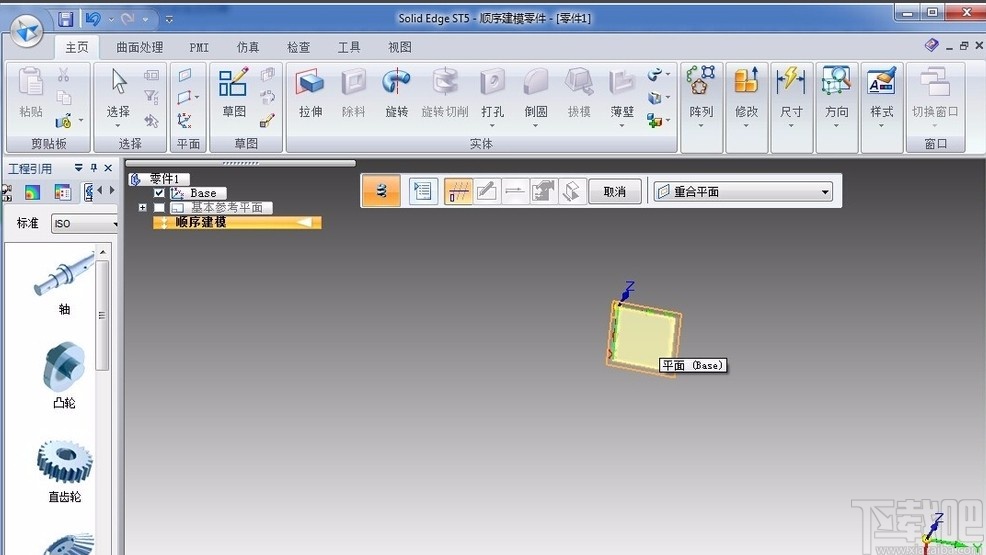Click the rainbow gradient tab icon in 工程引用 panel
986x555 pixels.
32,192
